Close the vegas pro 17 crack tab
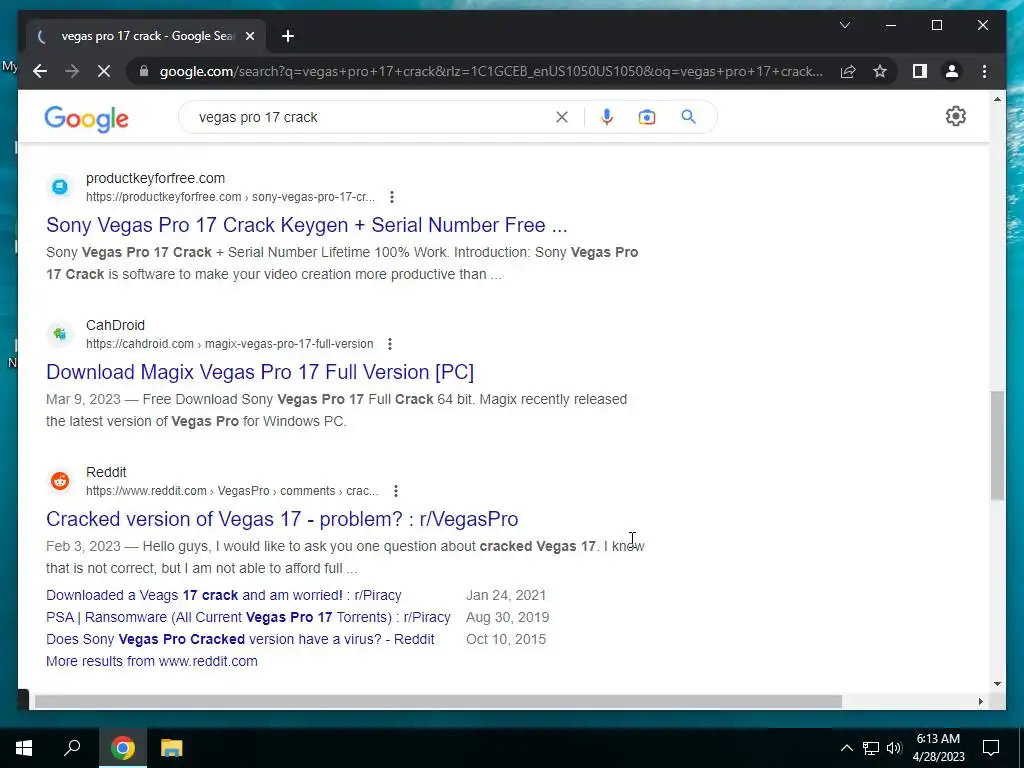Viewport: 1024px width, 768px height. [x=249, y=36]
